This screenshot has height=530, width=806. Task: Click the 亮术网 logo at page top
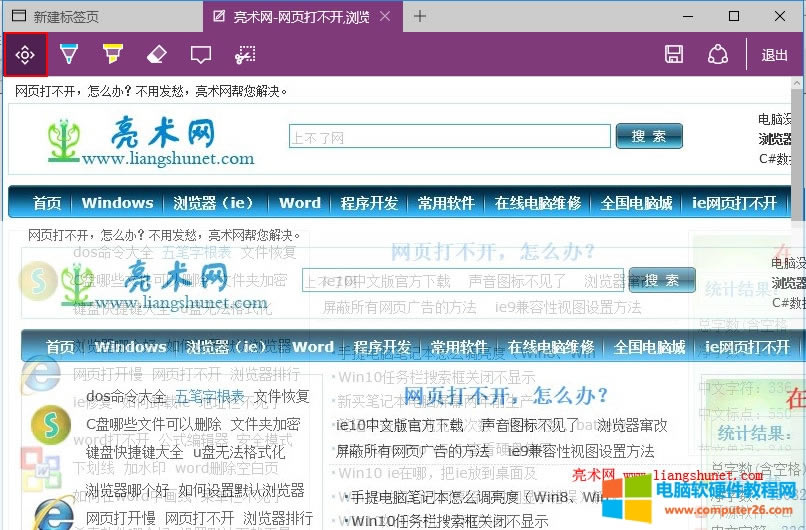click(150, 140)
